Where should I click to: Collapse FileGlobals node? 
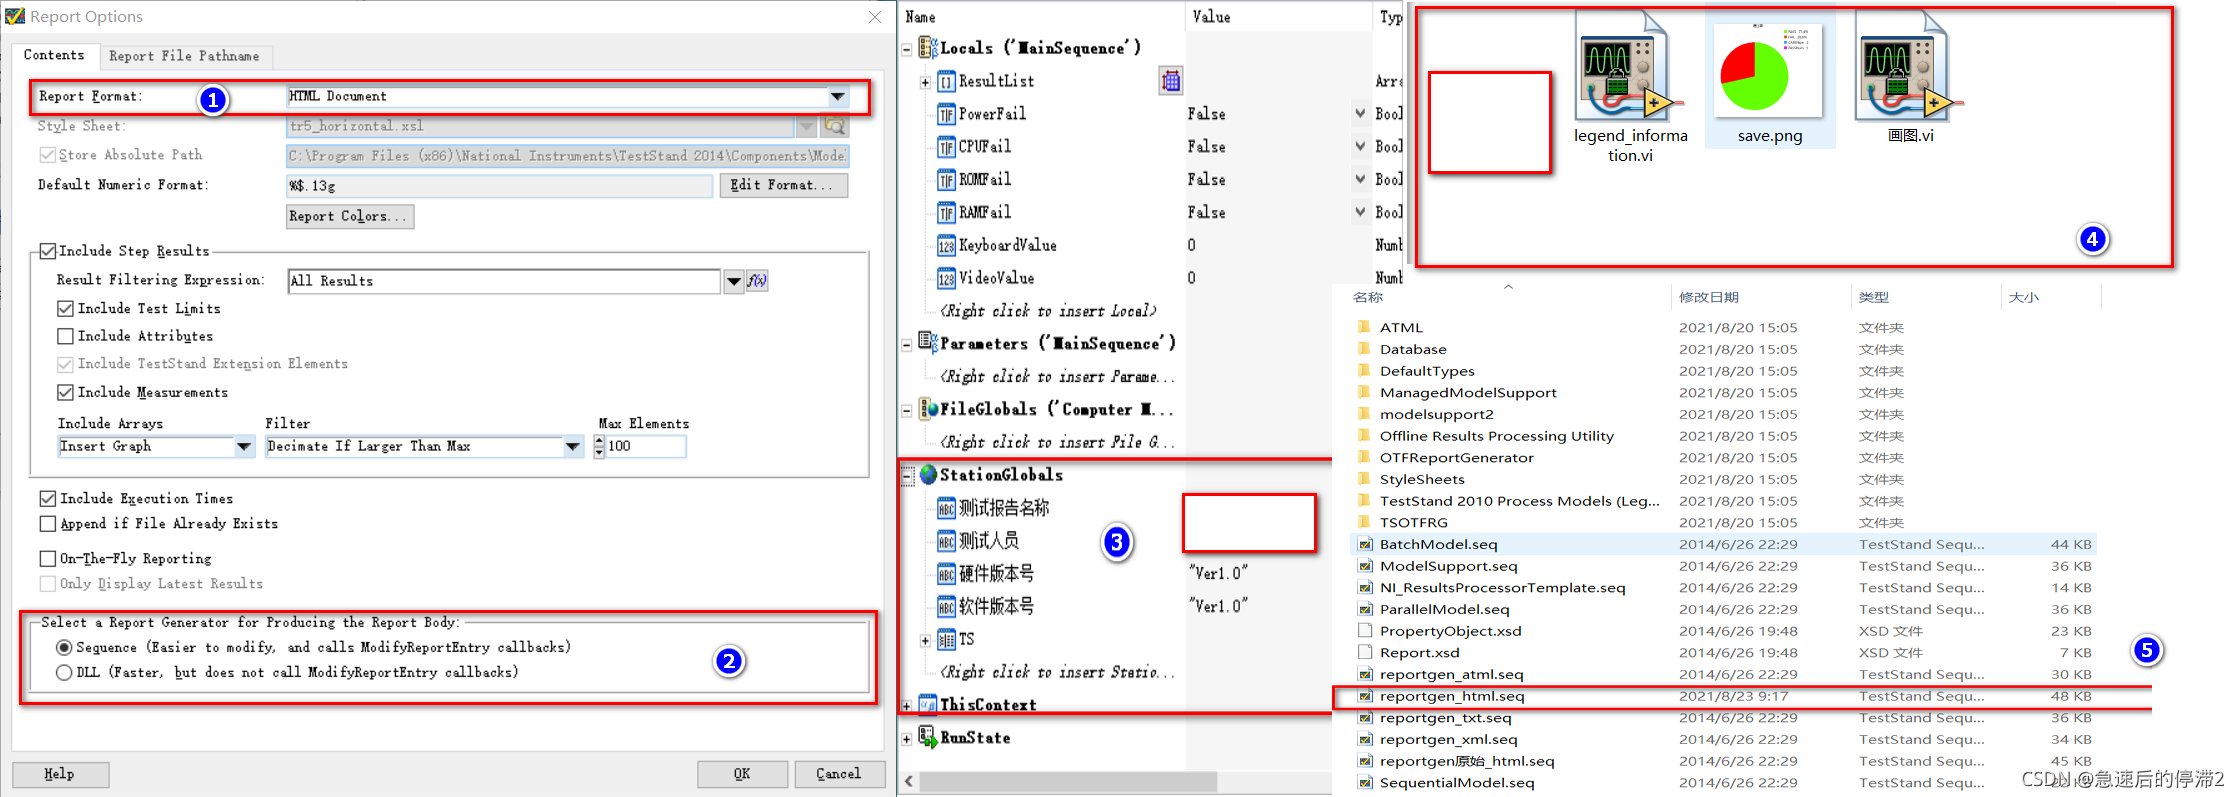[x=907, y=411]
